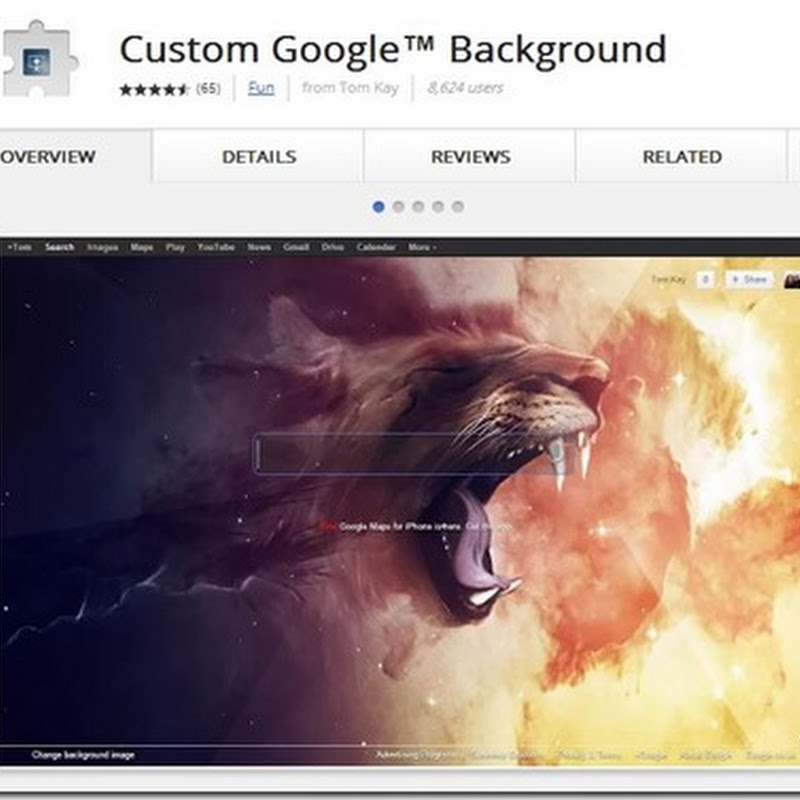Click the (65) ratings count
The width and height of the screenshot is (800, 800).
[x=208, y=89]
